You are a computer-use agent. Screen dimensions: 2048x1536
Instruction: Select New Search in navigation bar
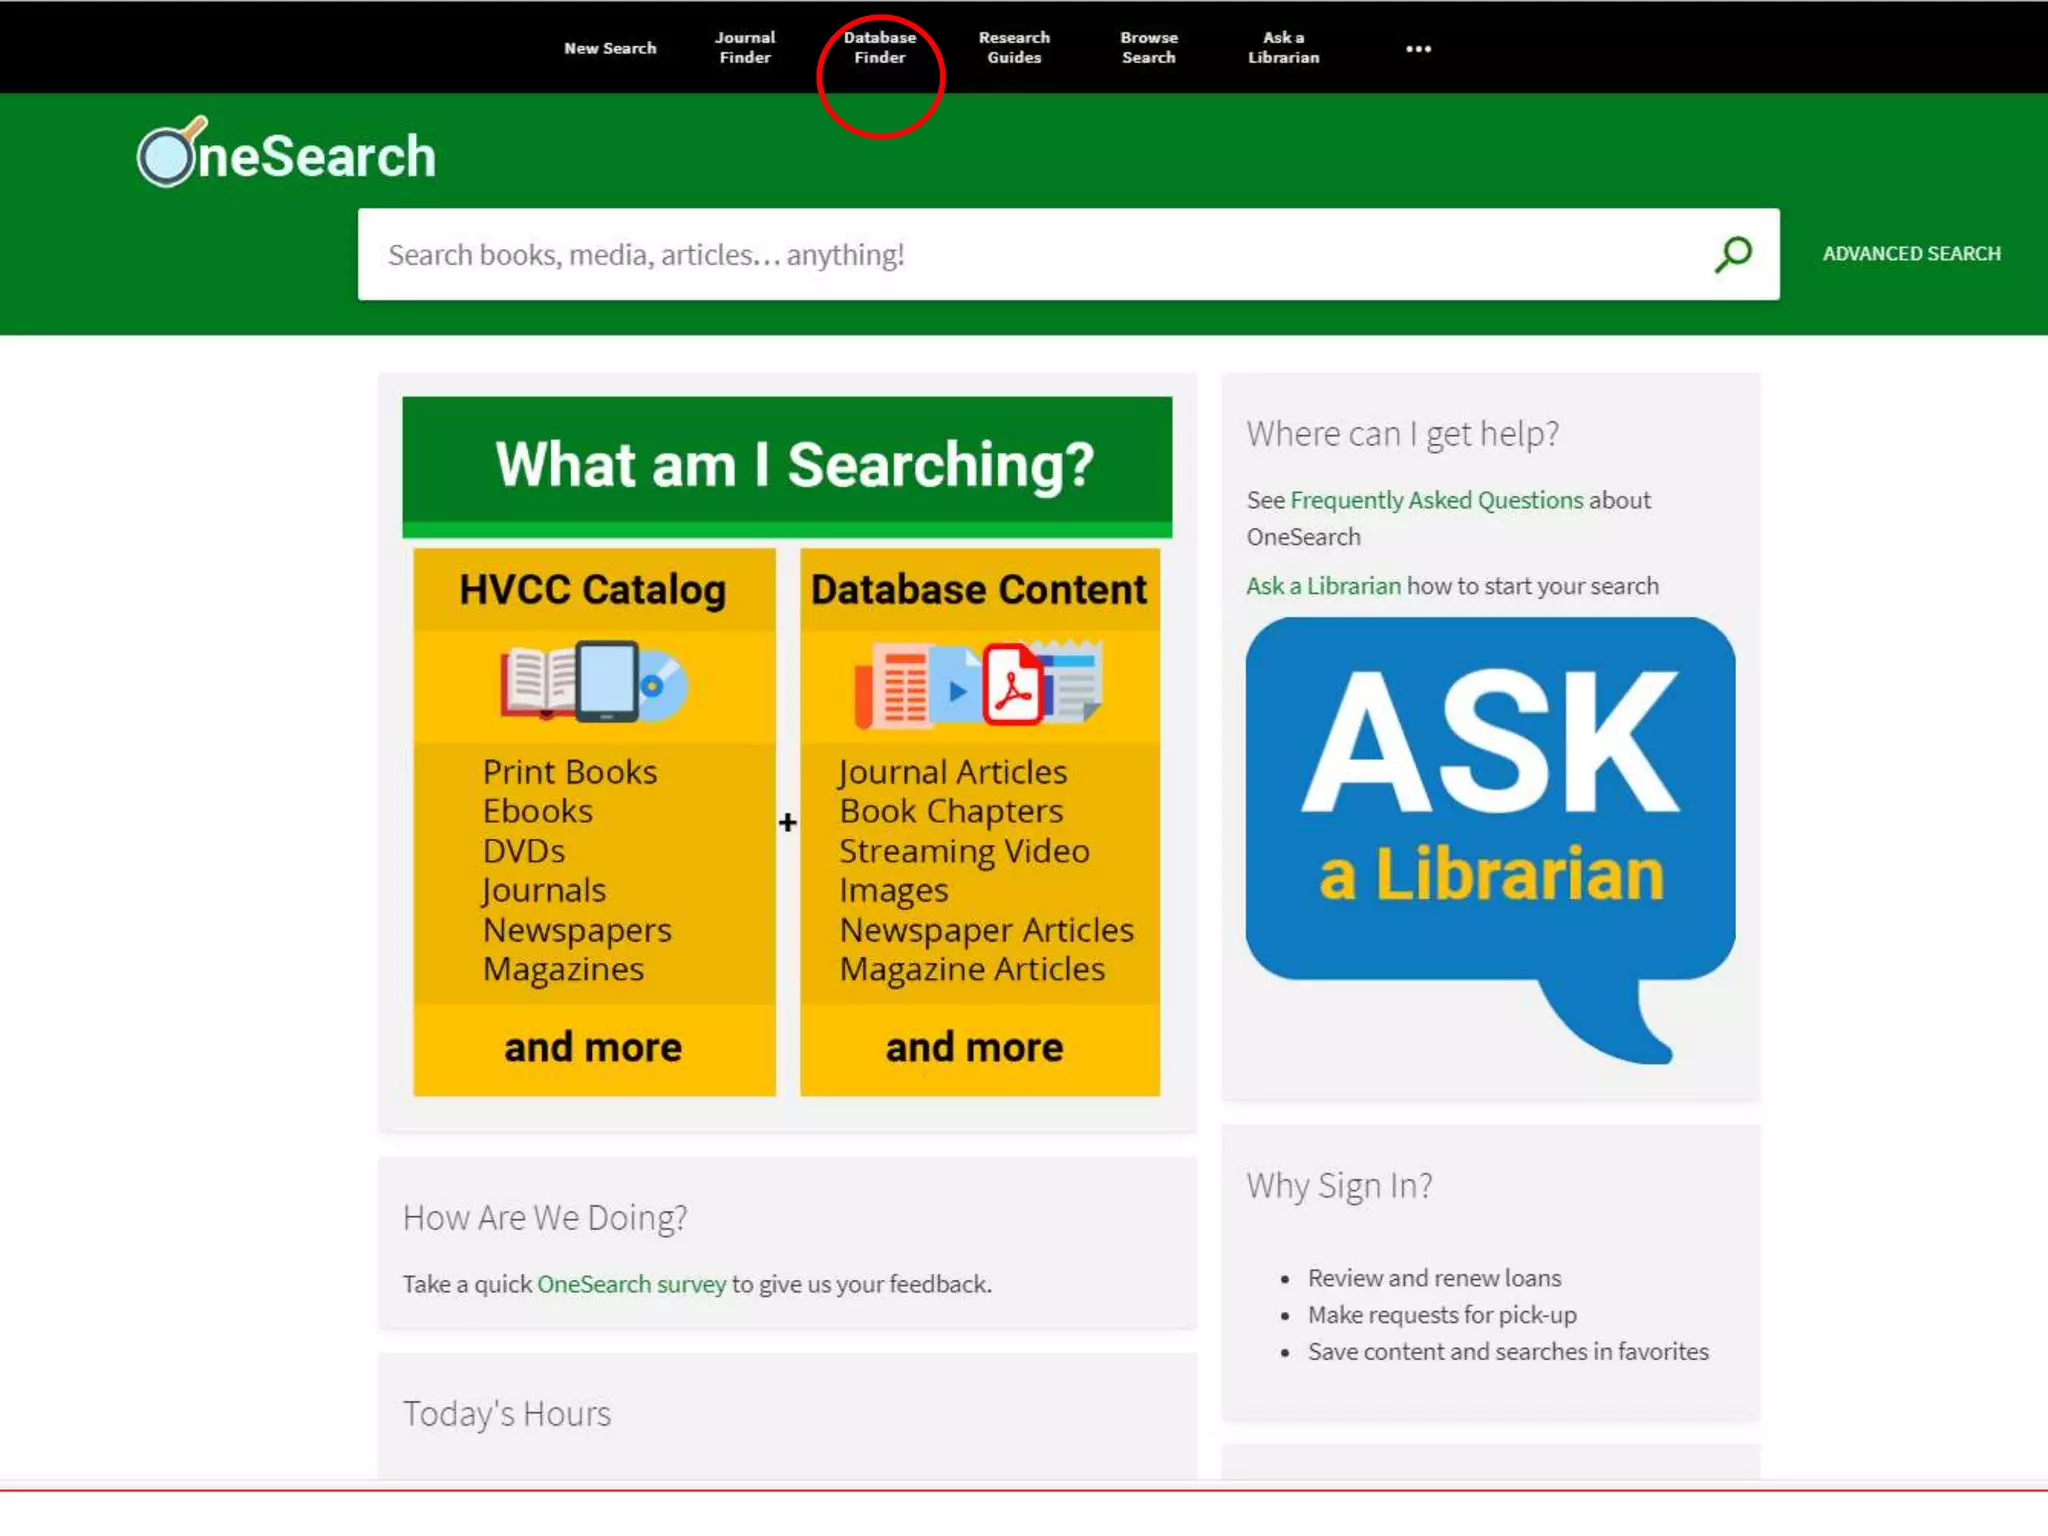610,48
